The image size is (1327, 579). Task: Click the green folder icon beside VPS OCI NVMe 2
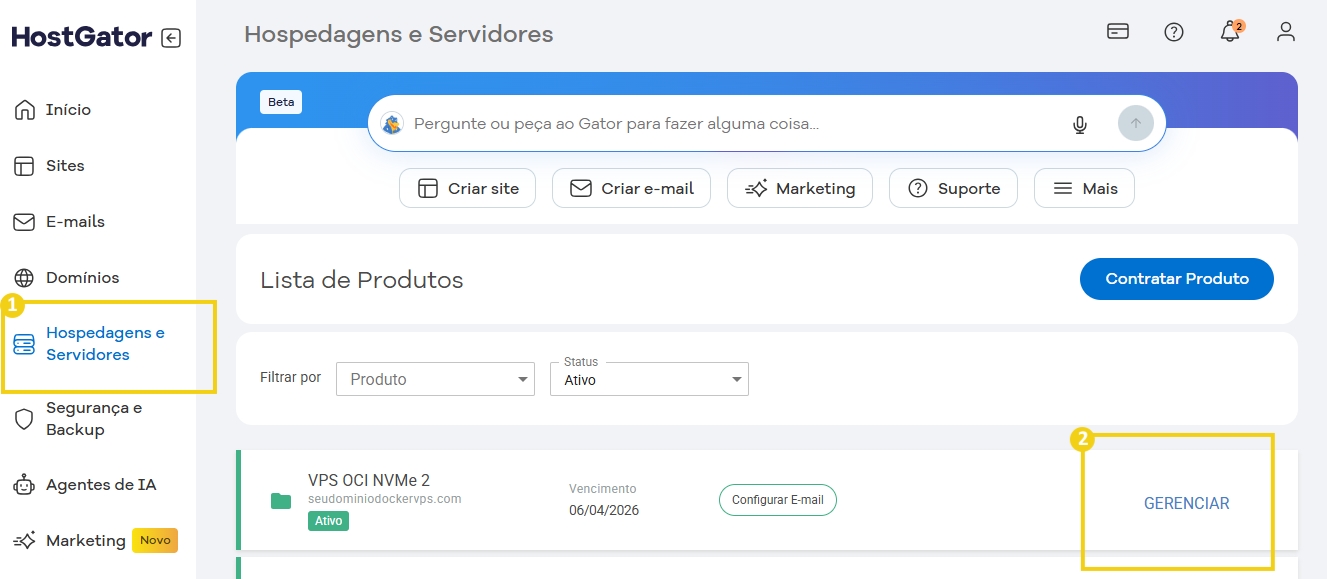(281, 500)
